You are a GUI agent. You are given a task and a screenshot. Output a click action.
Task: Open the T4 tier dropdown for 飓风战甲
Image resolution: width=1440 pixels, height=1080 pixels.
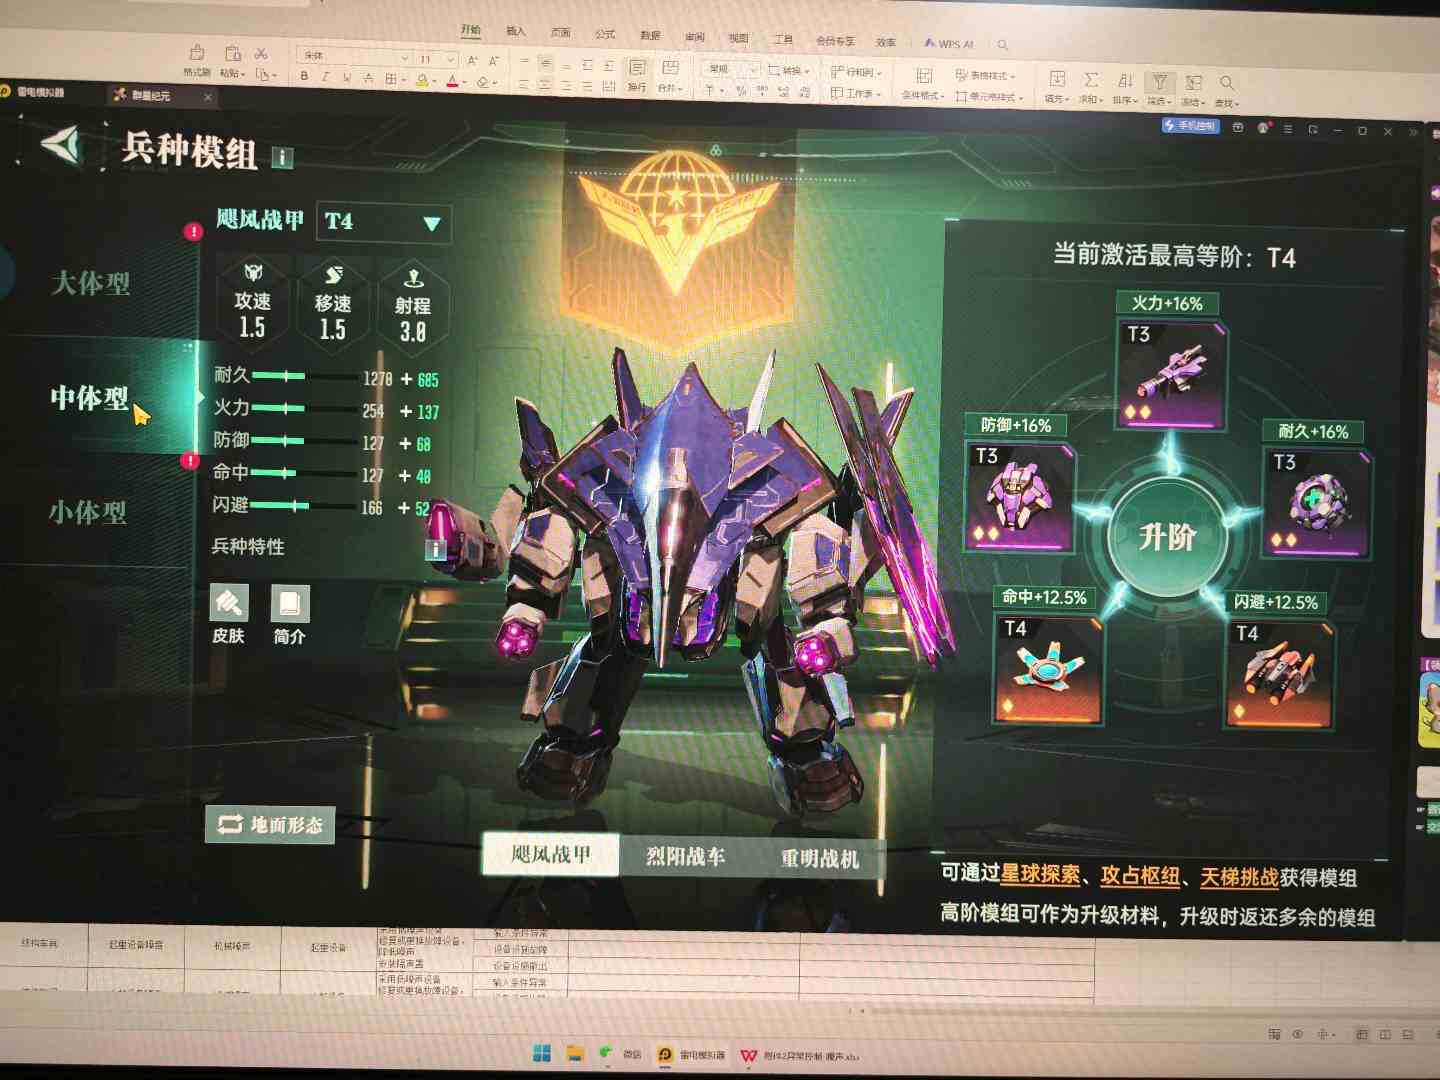[383, 222]
